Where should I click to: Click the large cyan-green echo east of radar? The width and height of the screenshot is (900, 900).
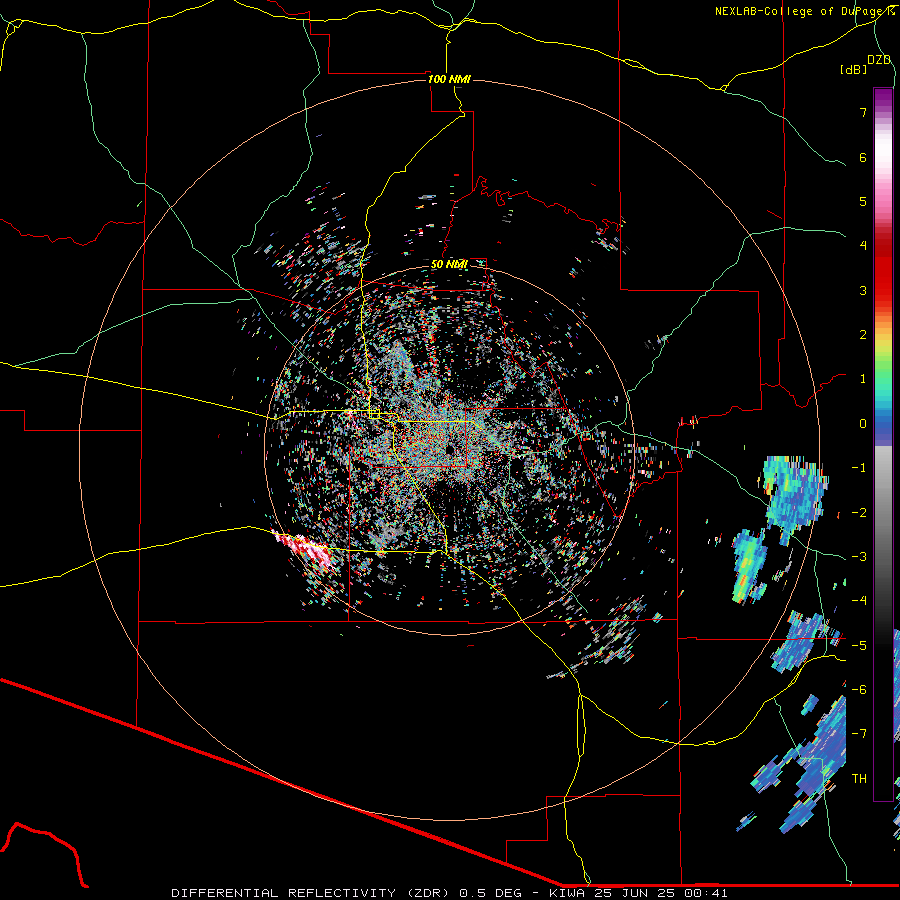coord(794,495)
